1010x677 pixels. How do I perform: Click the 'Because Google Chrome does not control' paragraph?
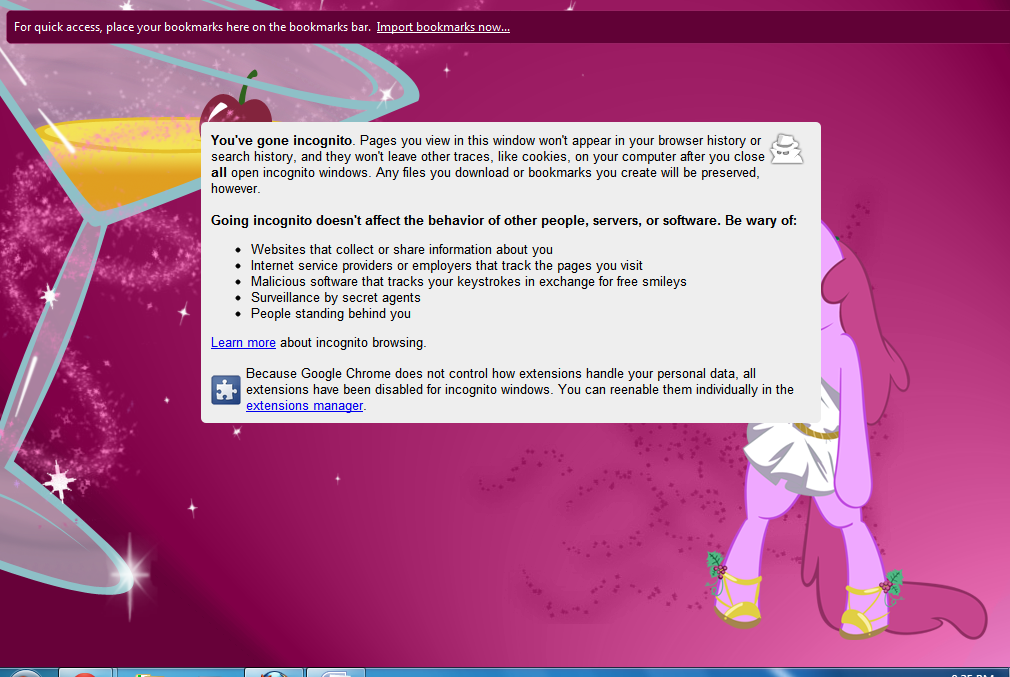(x=519, y=390)
